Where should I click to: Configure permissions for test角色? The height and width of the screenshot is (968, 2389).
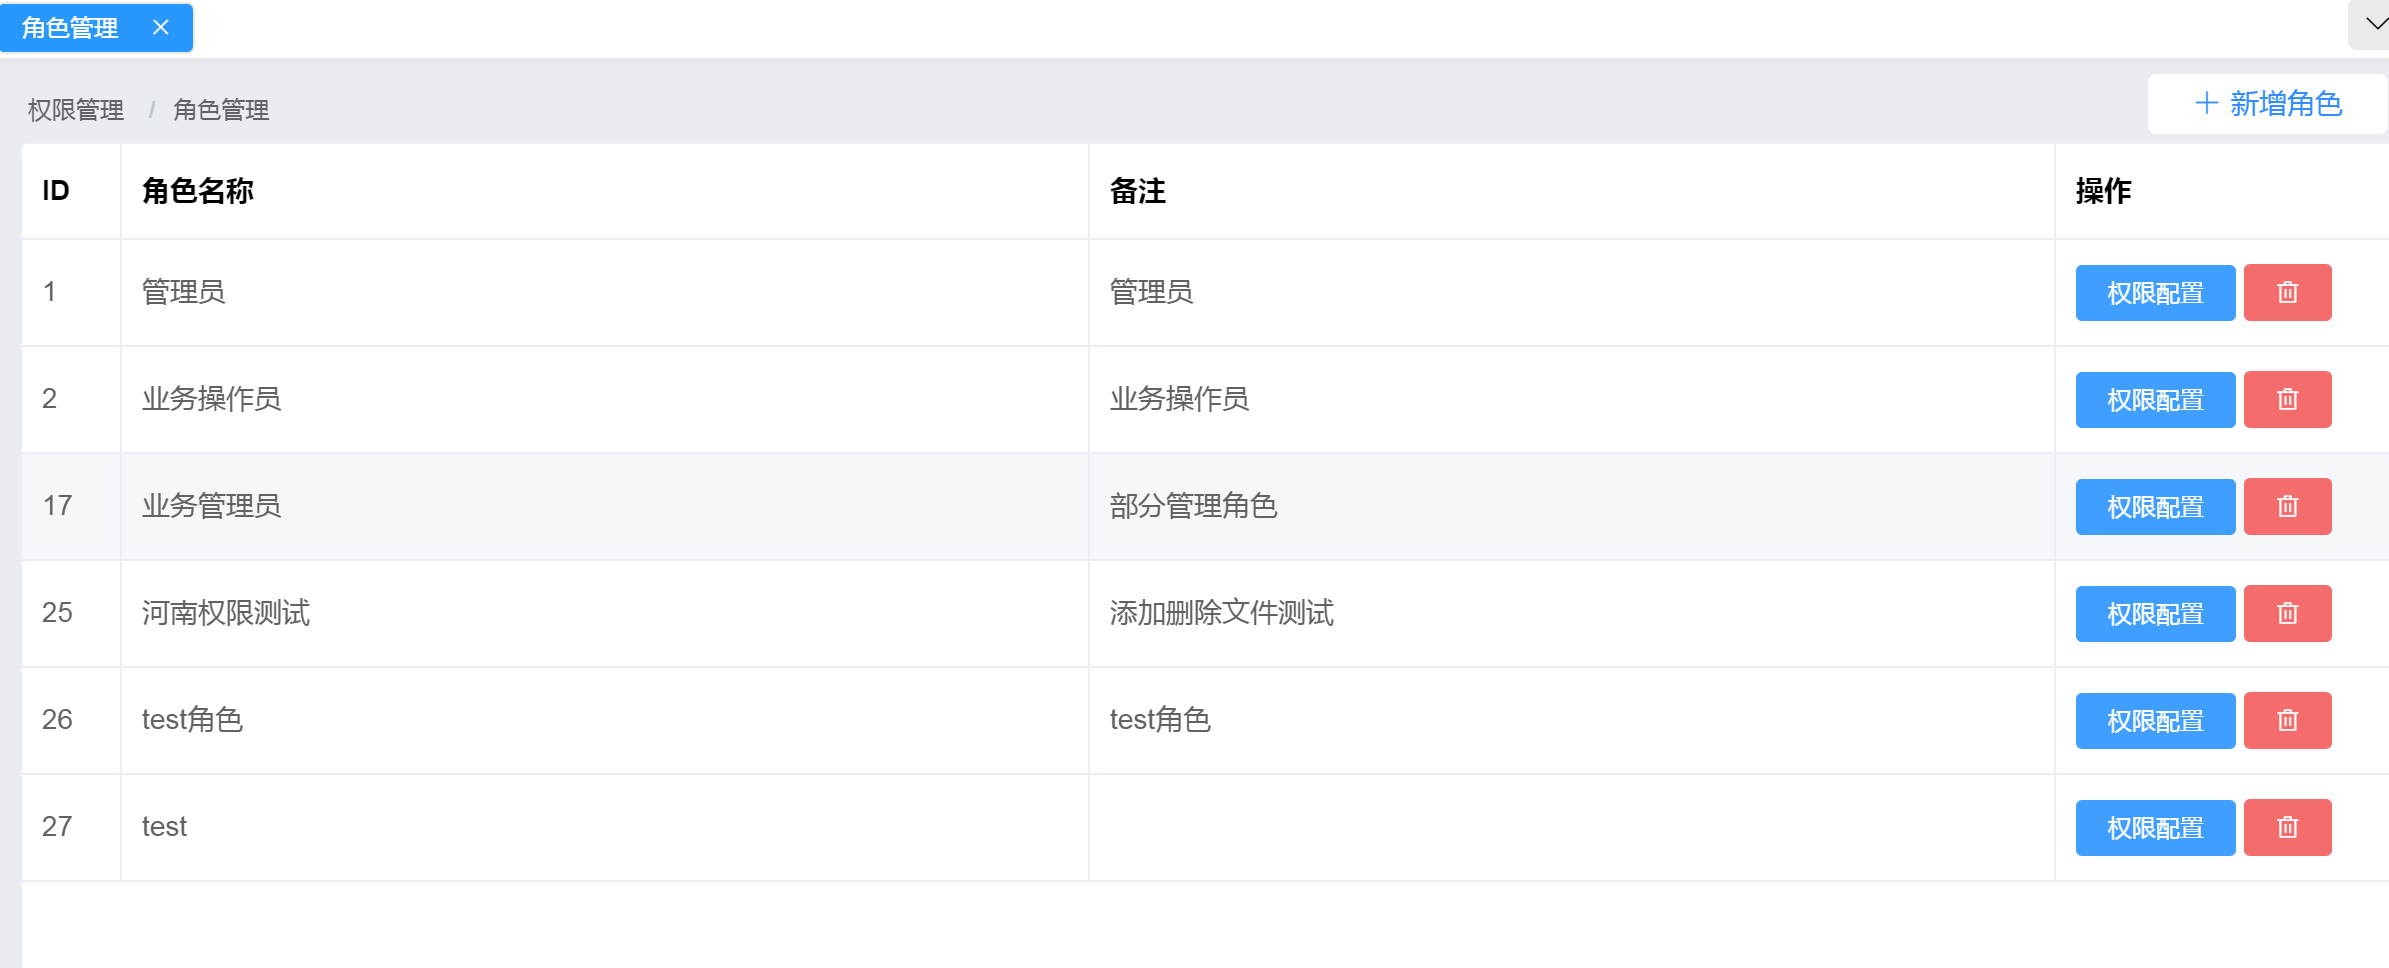pyautogui.click(x=2155, y=720)
